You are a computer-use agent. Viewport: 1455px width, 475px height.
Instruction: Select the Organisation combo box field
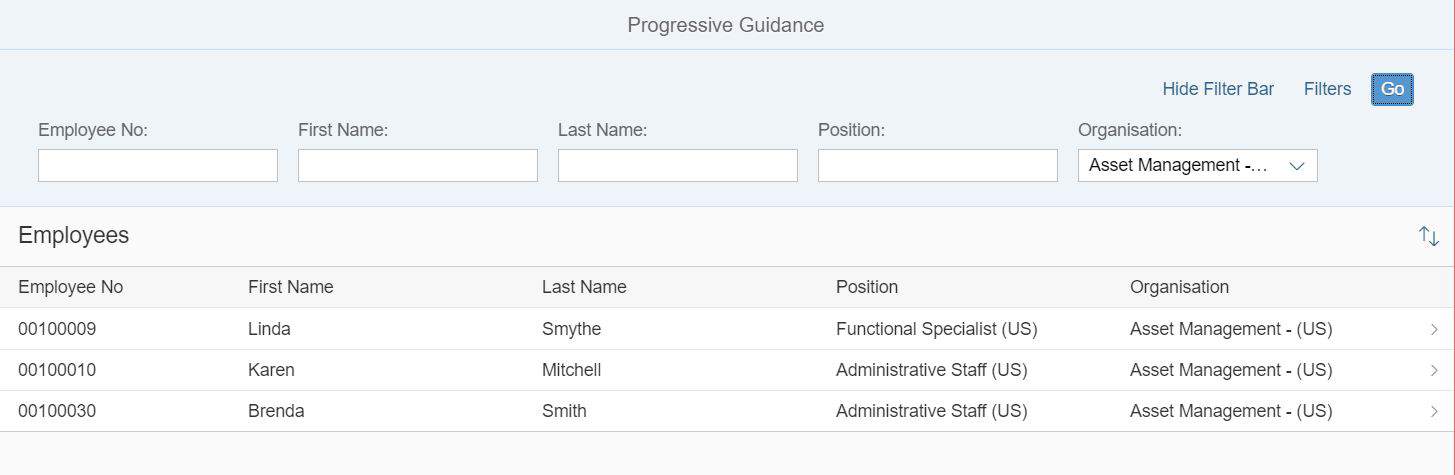pos(1198,166)
